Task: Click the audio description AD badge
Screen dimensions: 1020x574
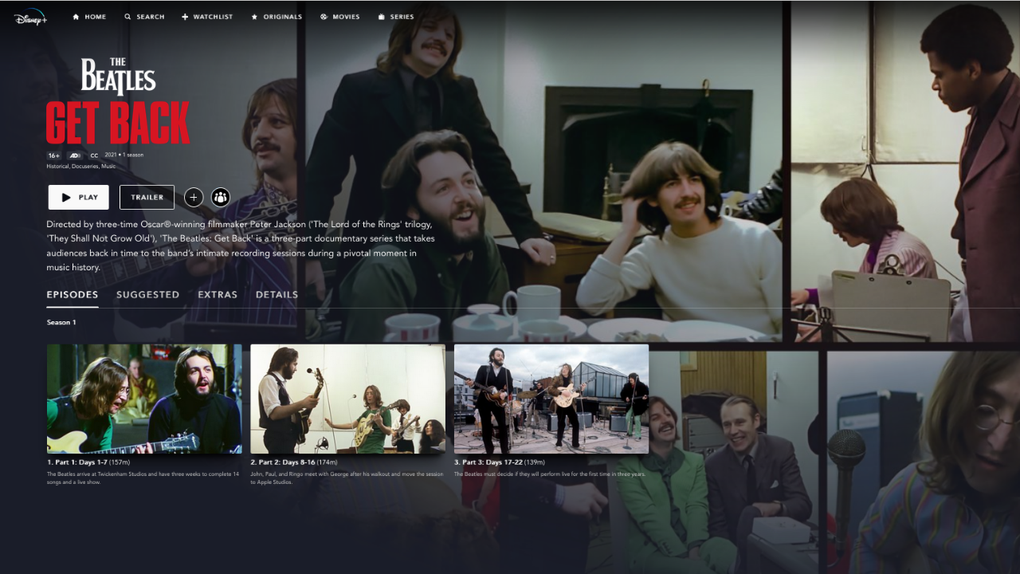Action: 75,156
